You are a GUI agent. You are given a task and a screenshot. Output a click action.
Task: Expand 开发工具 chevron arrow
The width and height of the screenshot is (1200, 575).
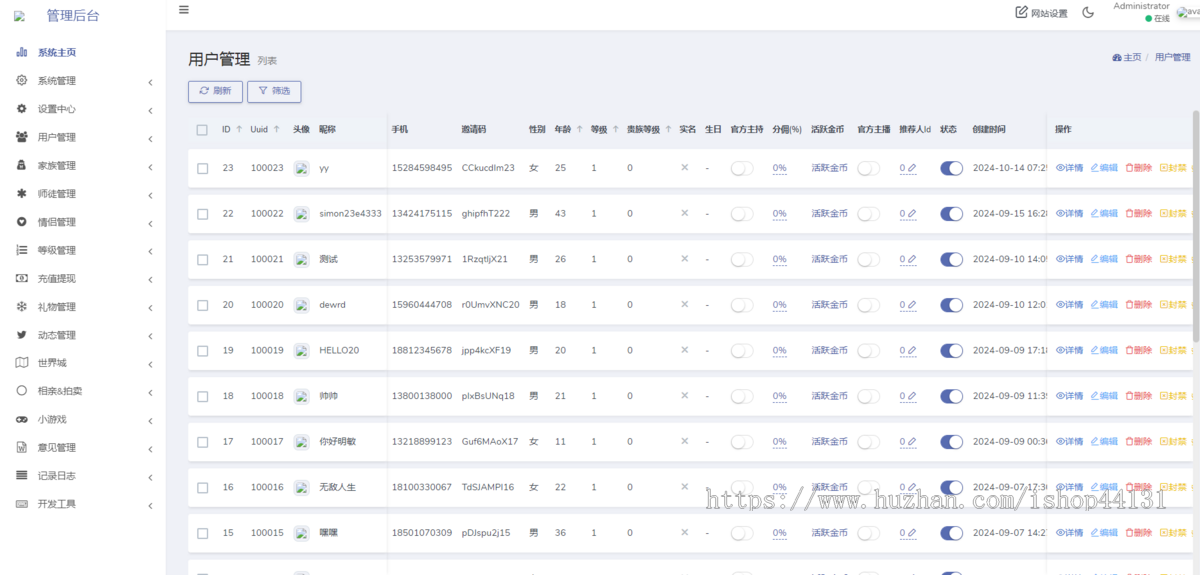pyautogui.click(x=150, y=505)
